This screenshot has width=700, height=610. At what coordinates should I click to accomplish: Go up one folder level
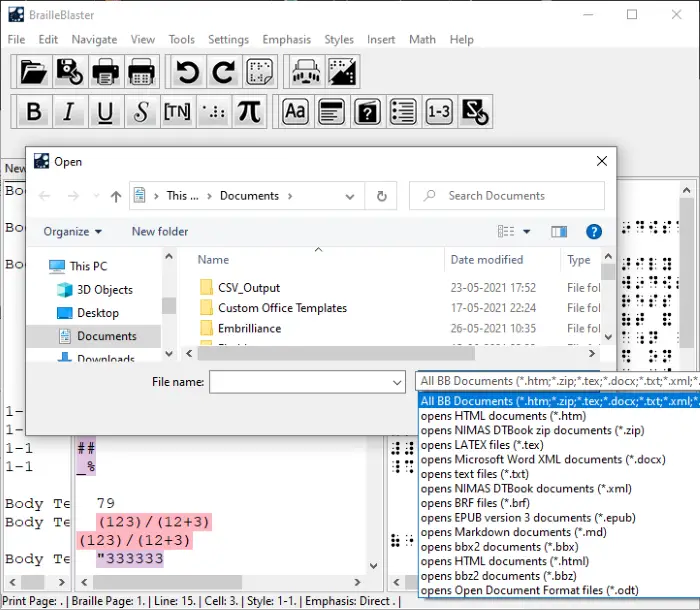[x=116, y=196]
